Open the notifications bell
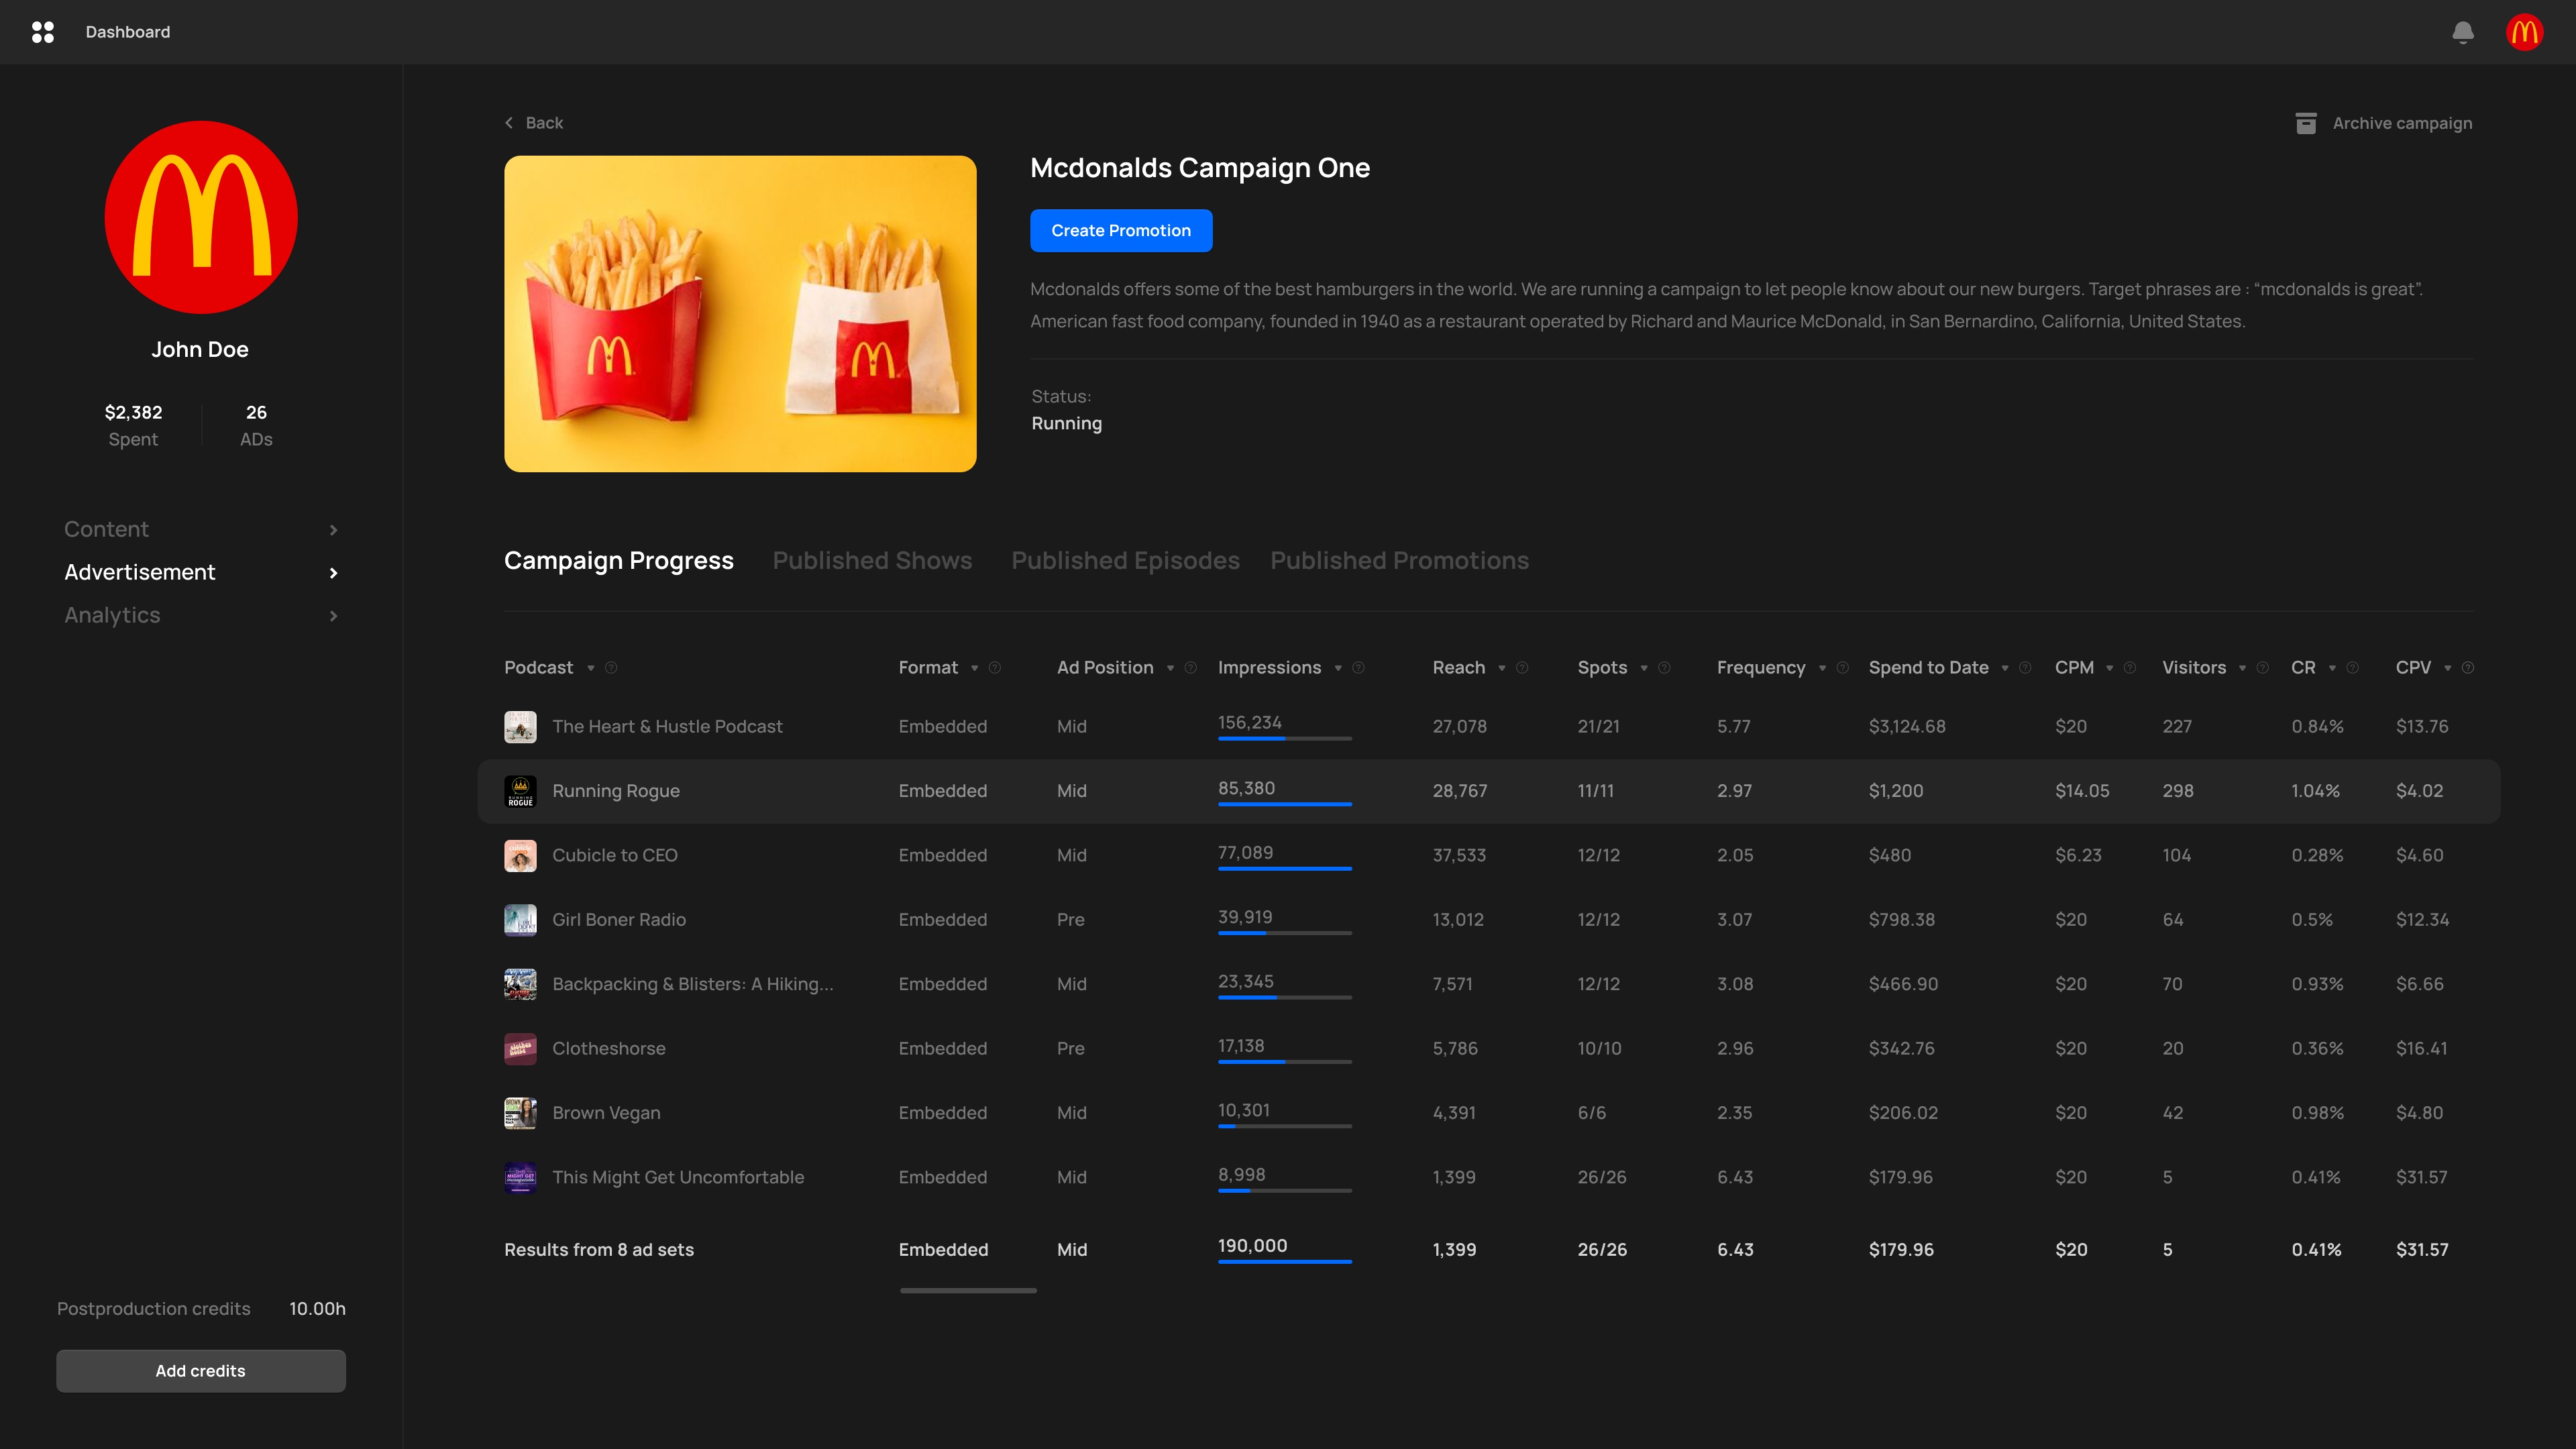The height and width of the screenshot is (1449, 2576). point(2463,32)
